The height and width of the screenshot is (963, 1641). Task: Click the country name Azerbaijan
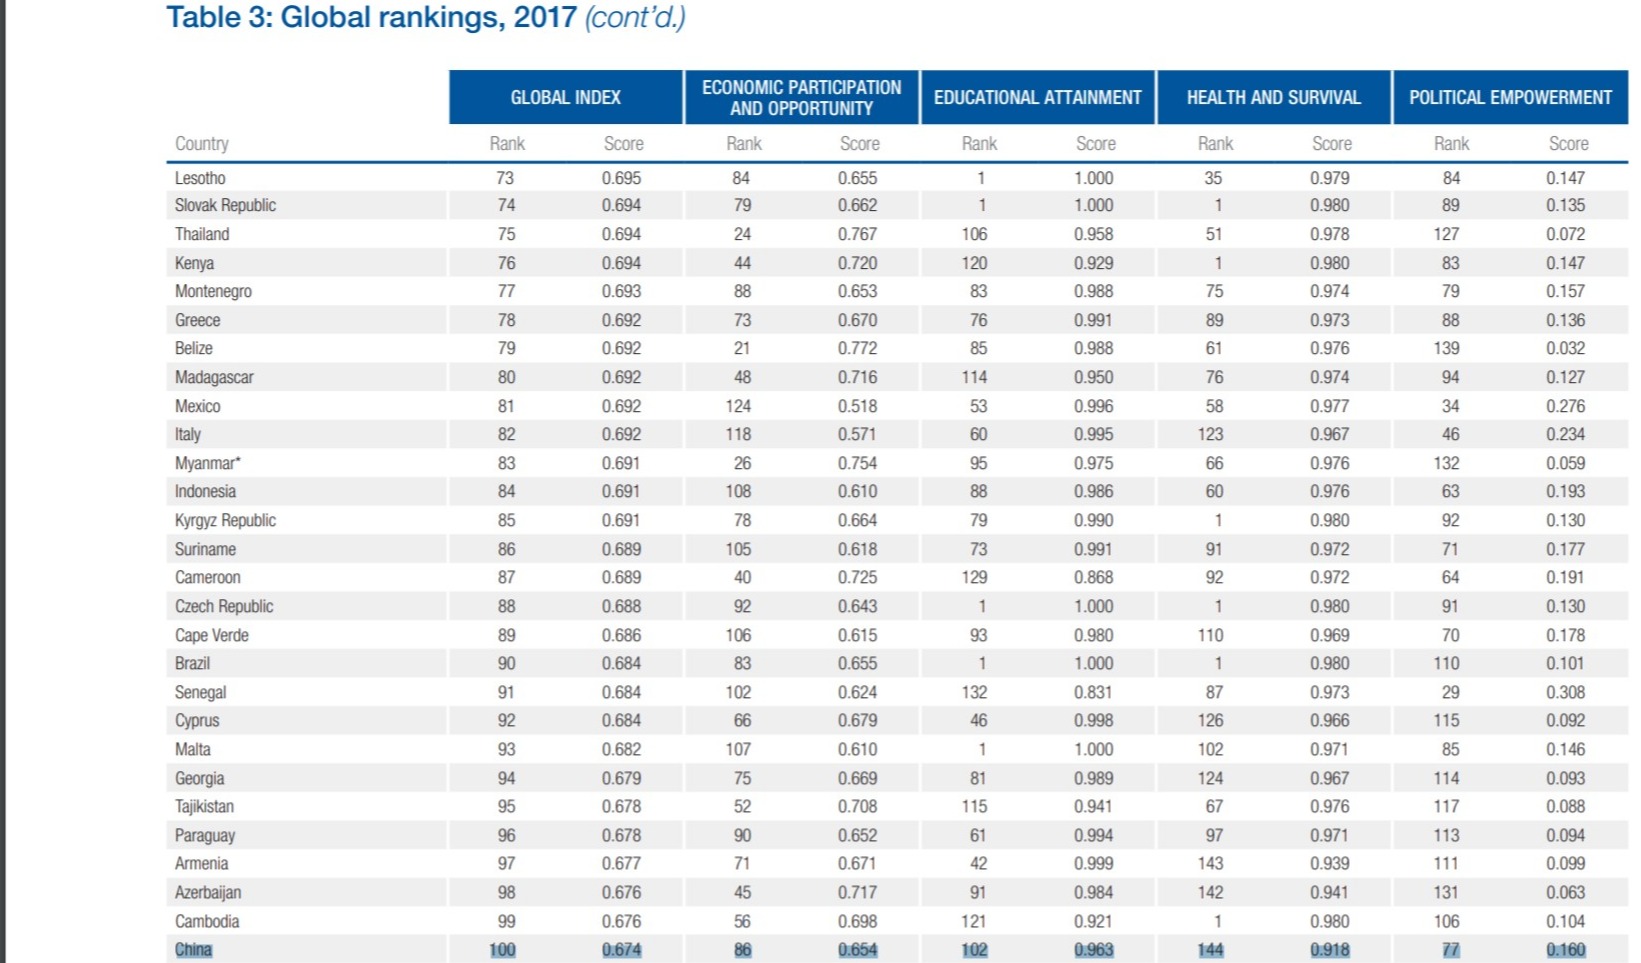click(x=208, y=892)
